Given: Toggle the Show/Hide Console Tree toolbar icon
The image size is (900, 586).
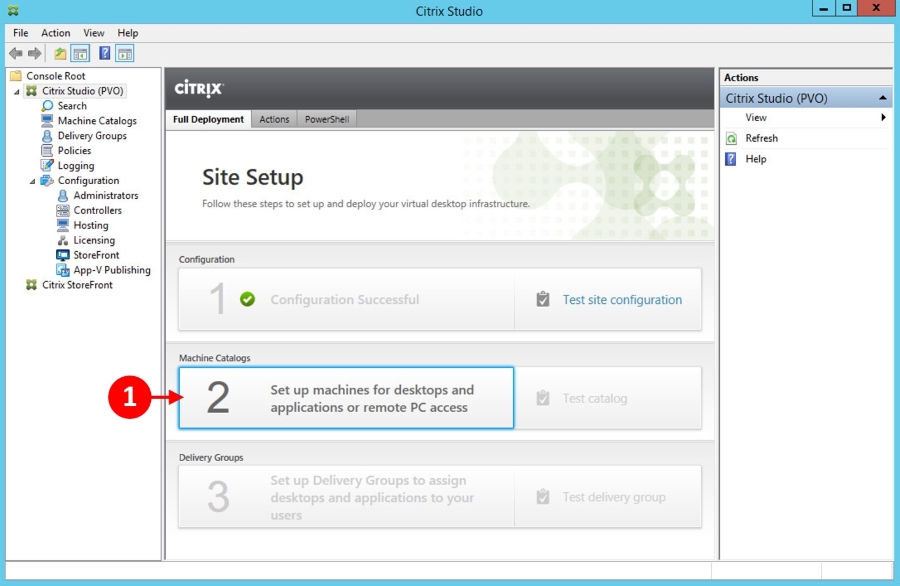Looking at the screenshot, I should [x=80, y=54].
